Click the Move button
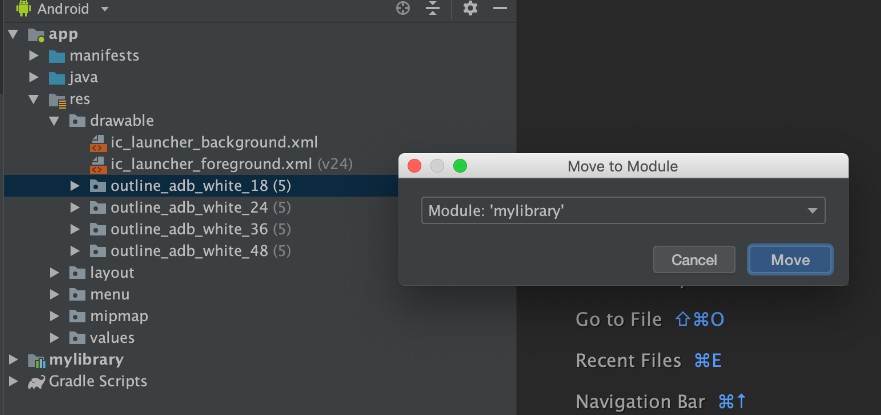 [790, 259]
